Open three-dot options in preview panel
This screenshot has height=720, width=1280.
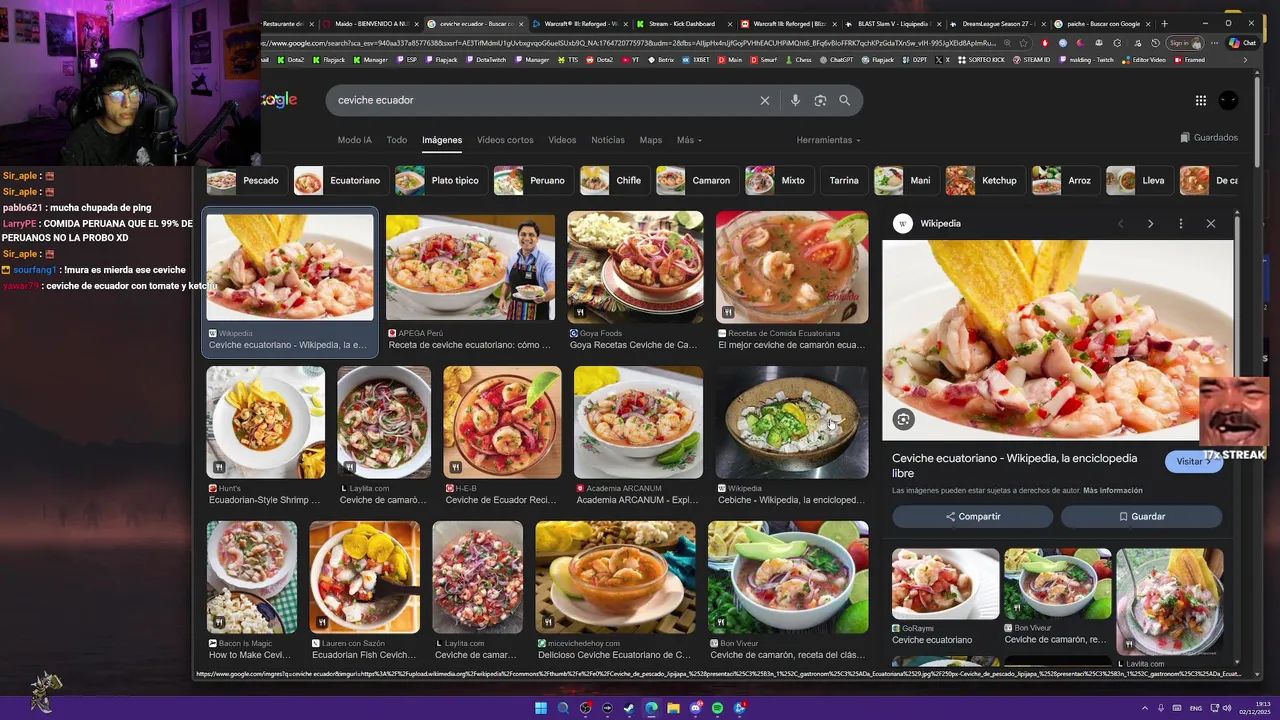pos(1181,224)
